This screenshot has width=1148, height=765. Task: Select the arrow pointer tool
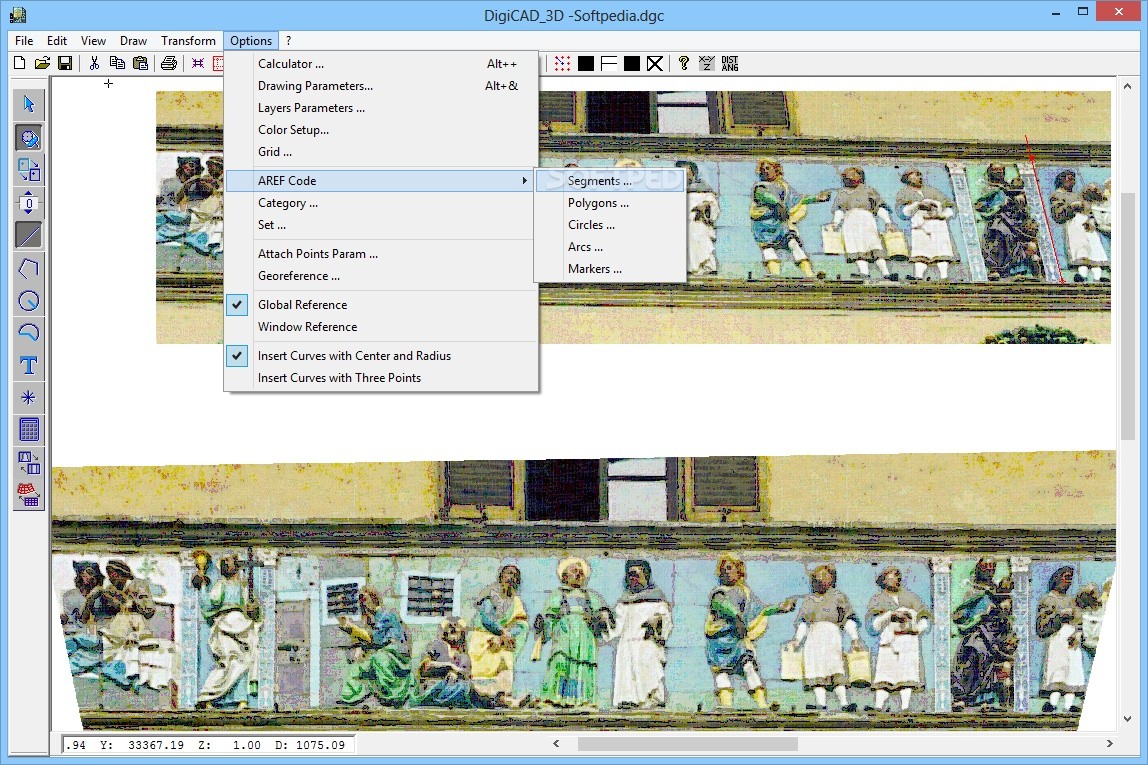(x=29, y=104)
